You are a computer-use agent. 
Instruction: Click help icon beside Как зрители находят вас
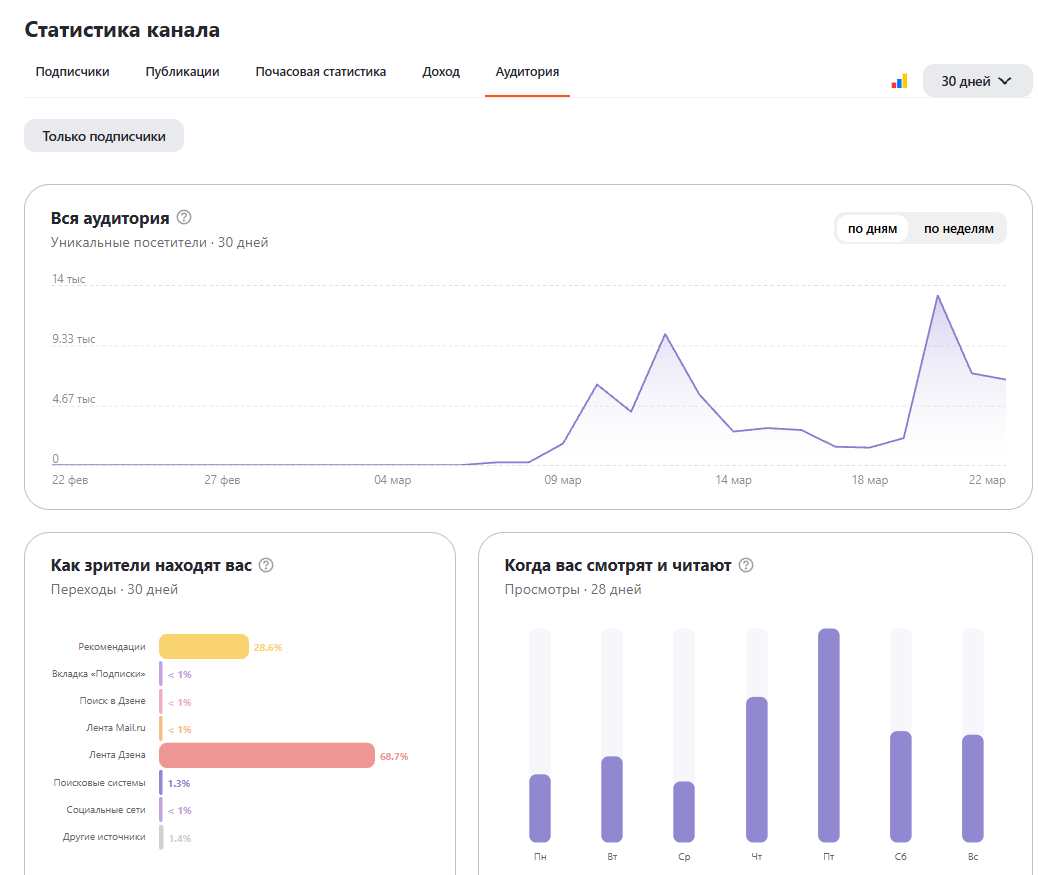point(266,565)
